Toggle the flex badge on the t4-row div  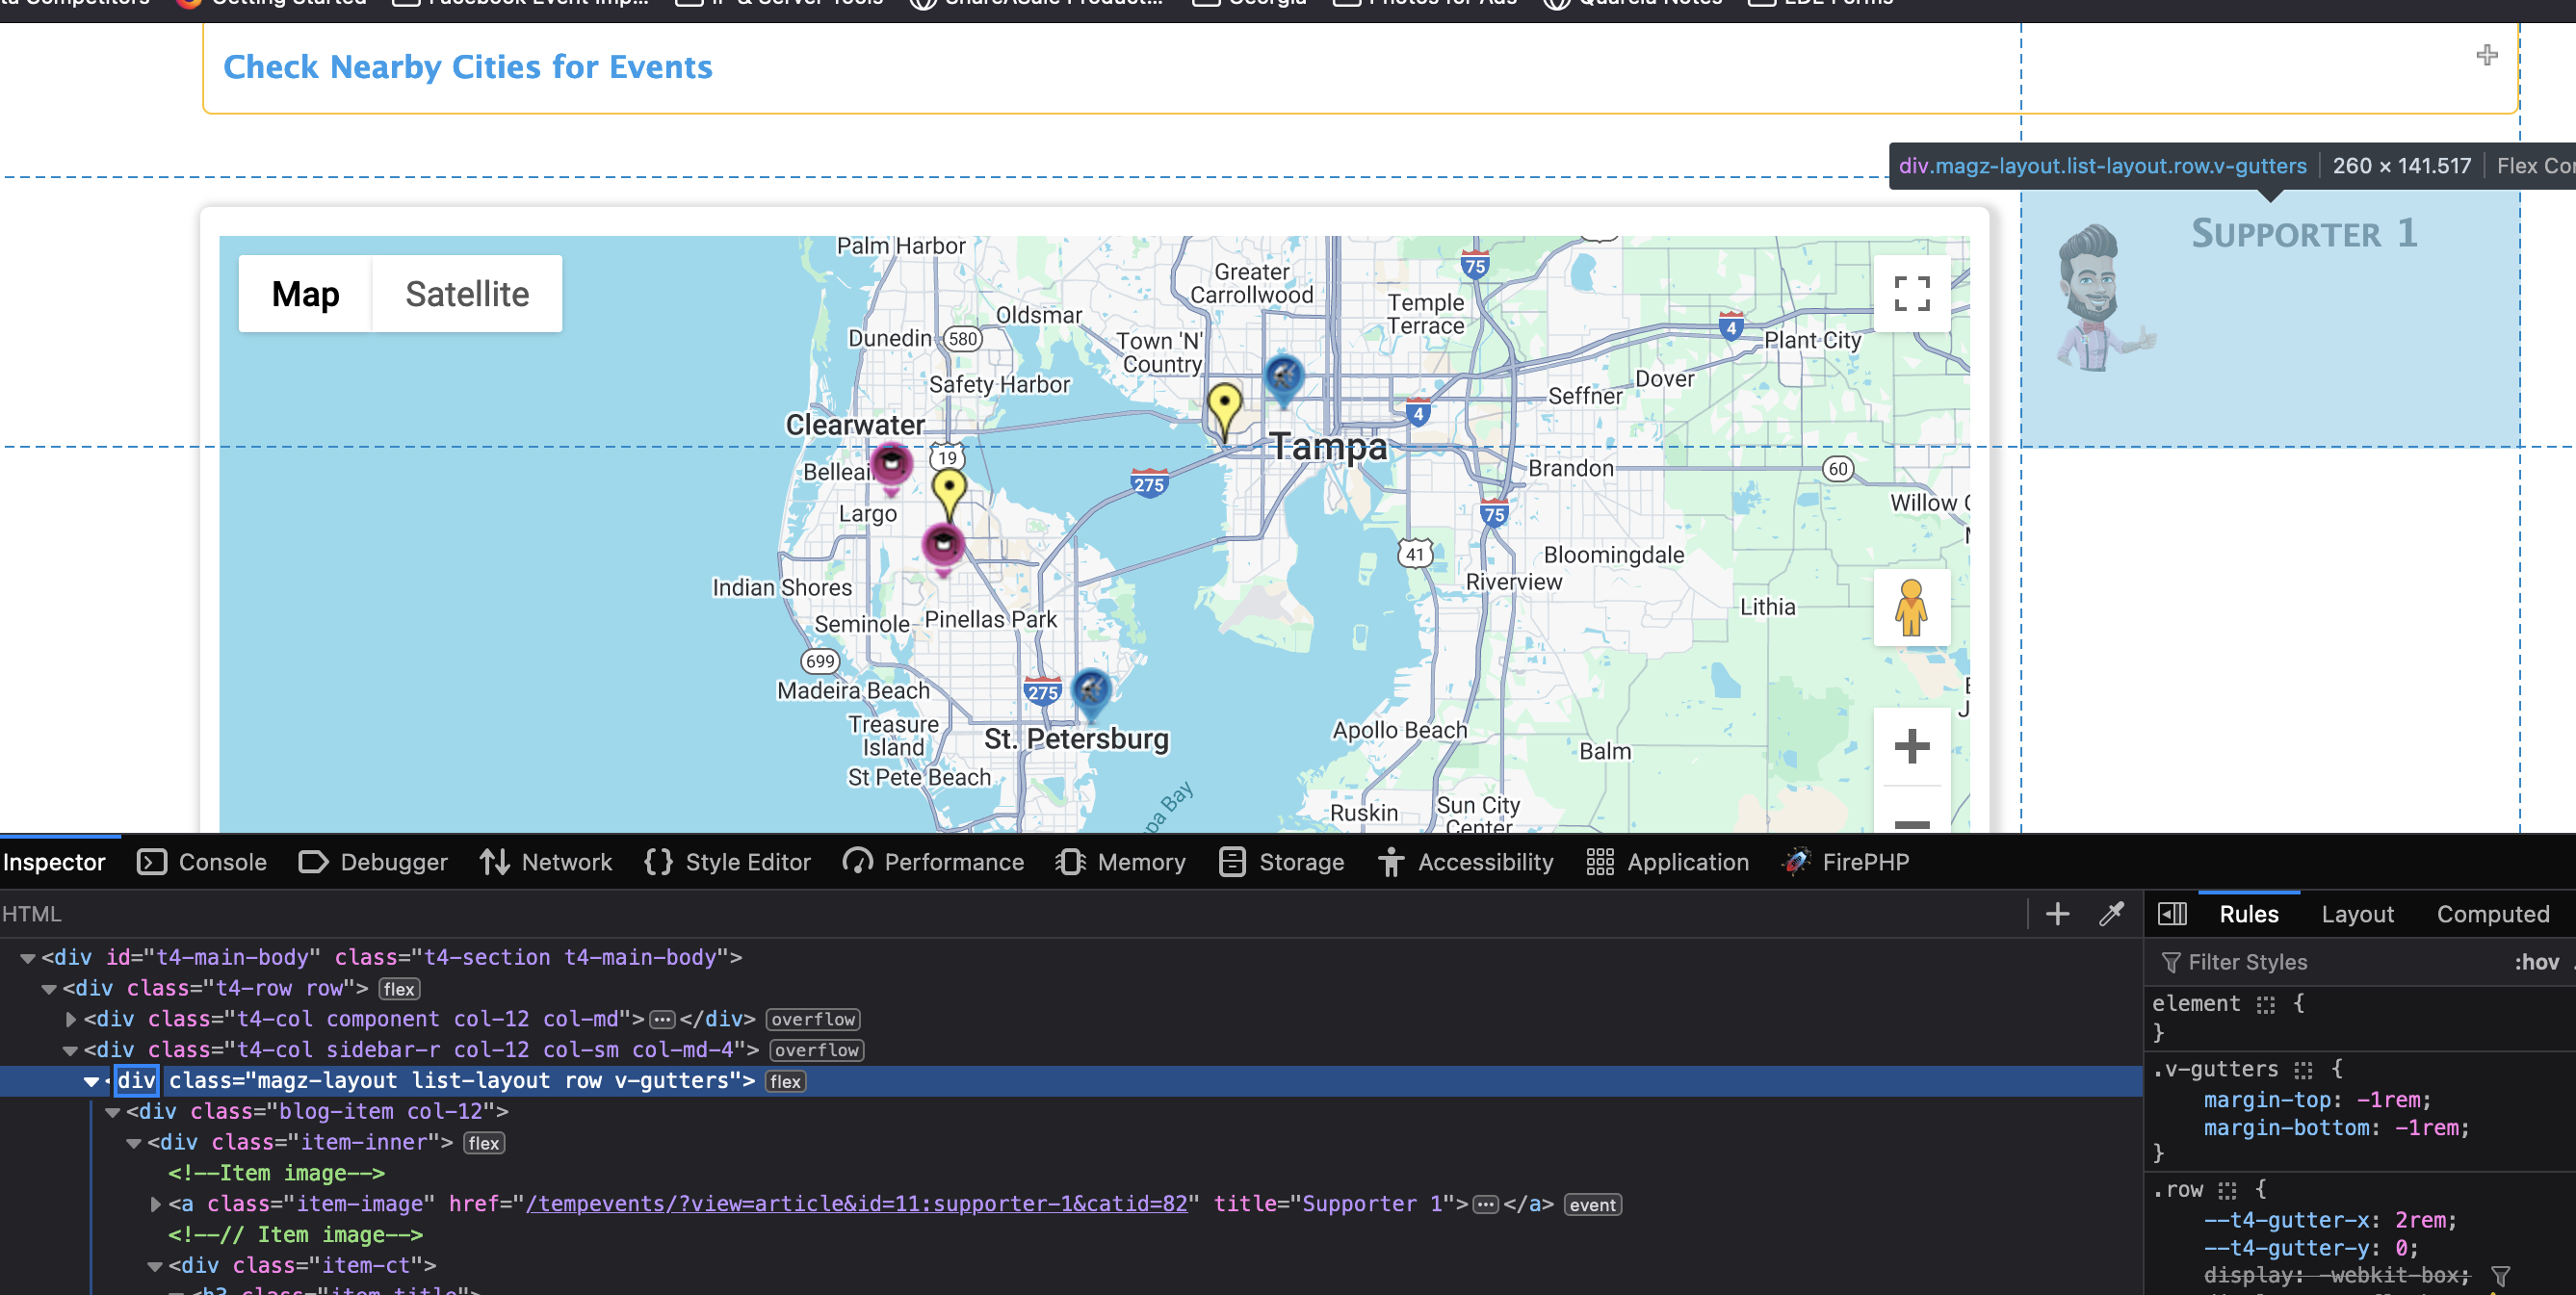point(398,989)
